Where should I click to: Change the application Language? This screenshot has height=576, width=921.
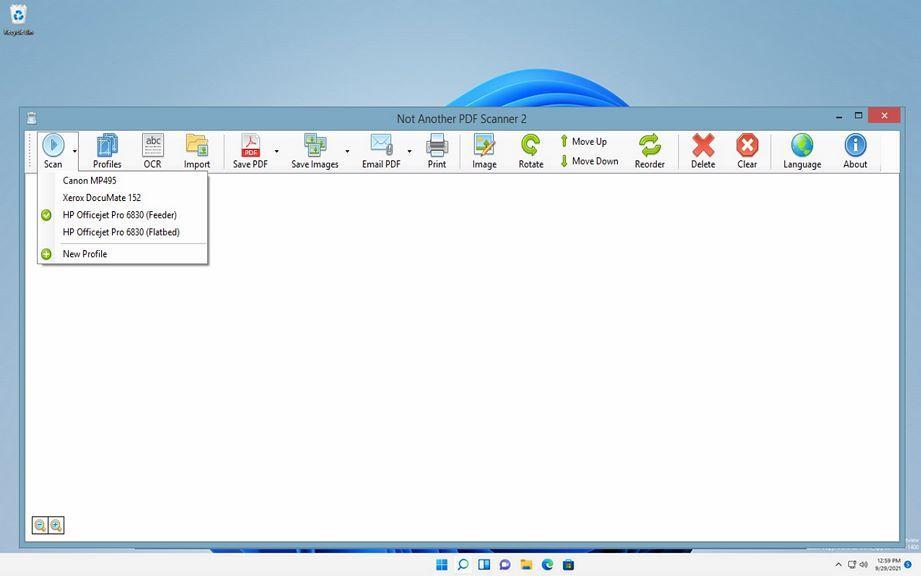[x=802, y=150]
